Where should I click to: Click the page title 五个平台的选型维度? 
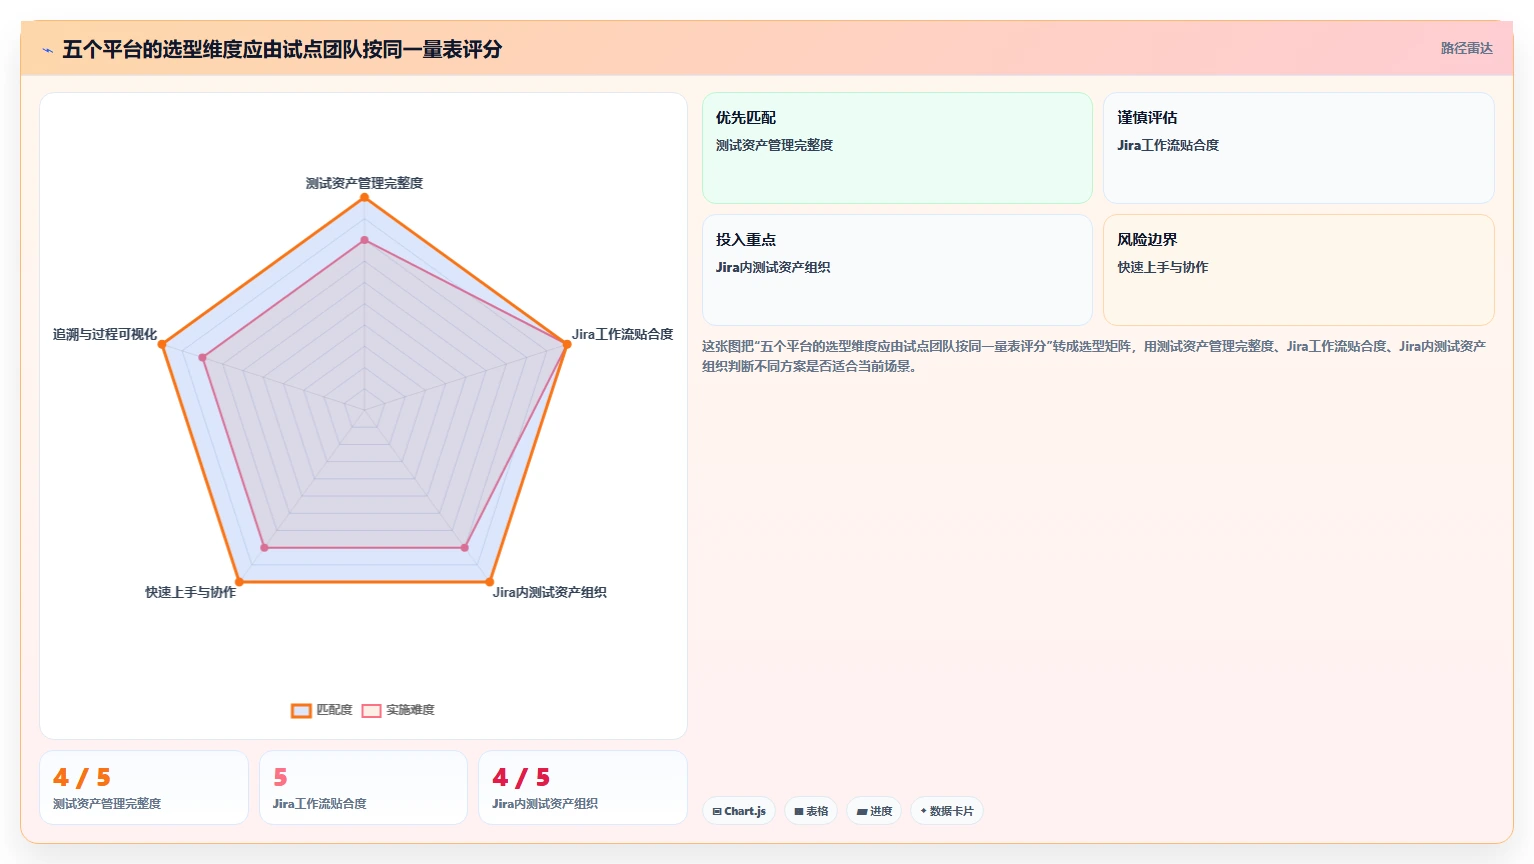tap(282, 49)
